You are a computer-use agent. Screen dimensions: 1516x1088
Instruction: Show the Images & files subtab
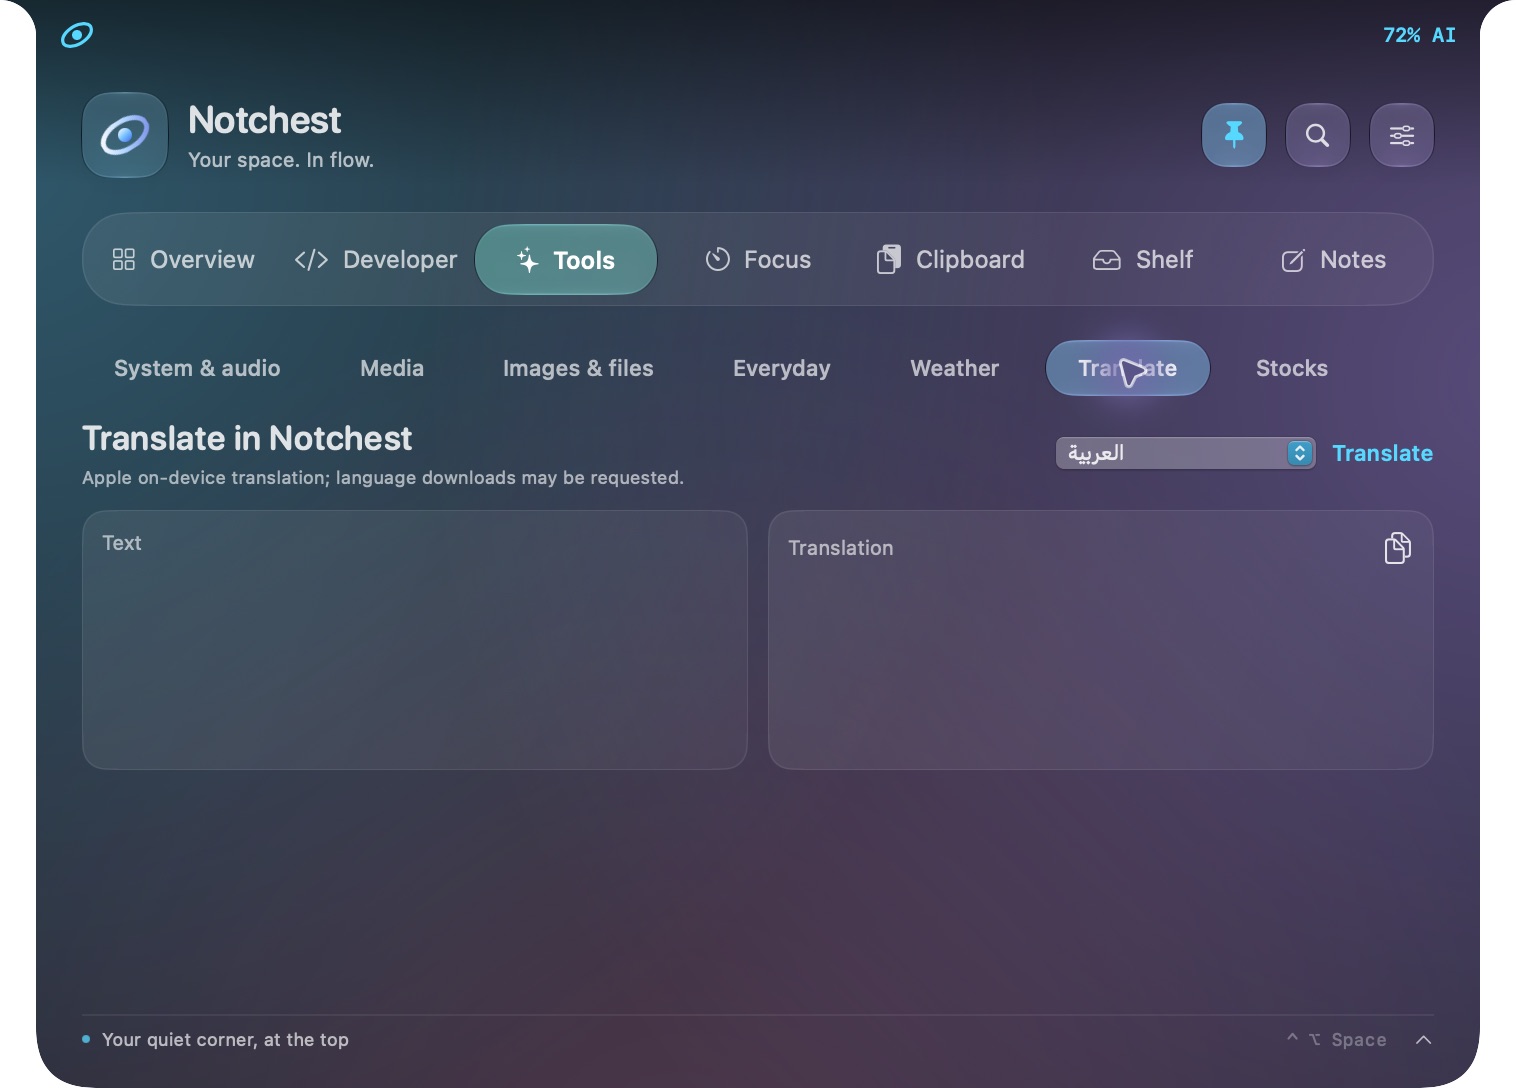(578, 368)
